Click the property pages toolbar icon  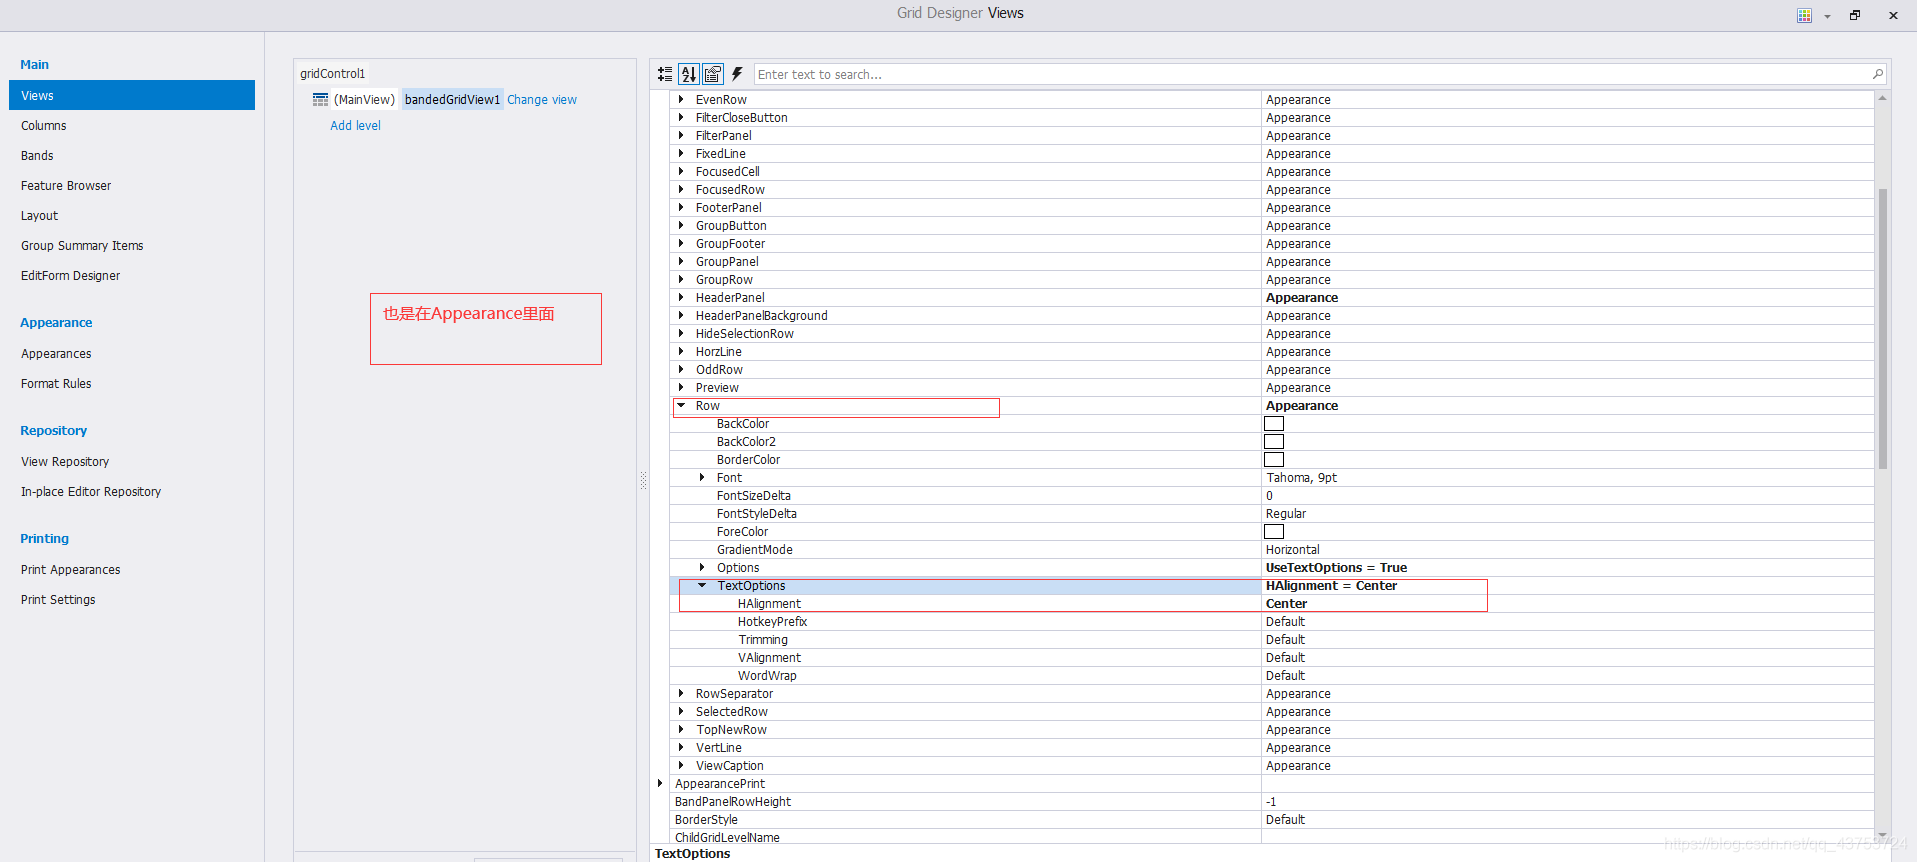click(x=713, y=74)
